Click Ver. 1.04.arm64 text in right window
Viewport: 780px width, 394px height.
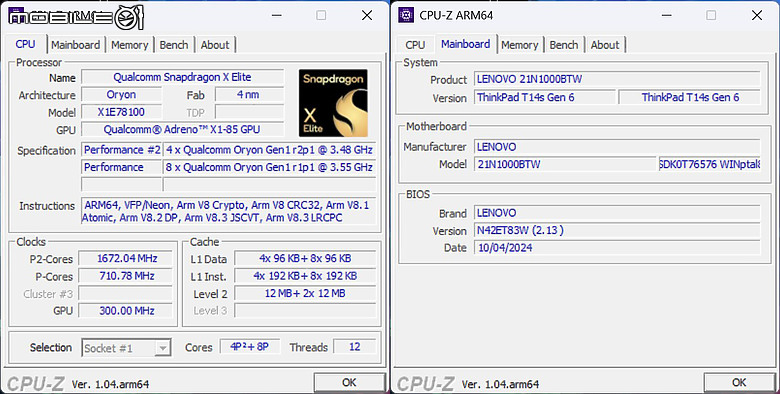coord(500,384)
